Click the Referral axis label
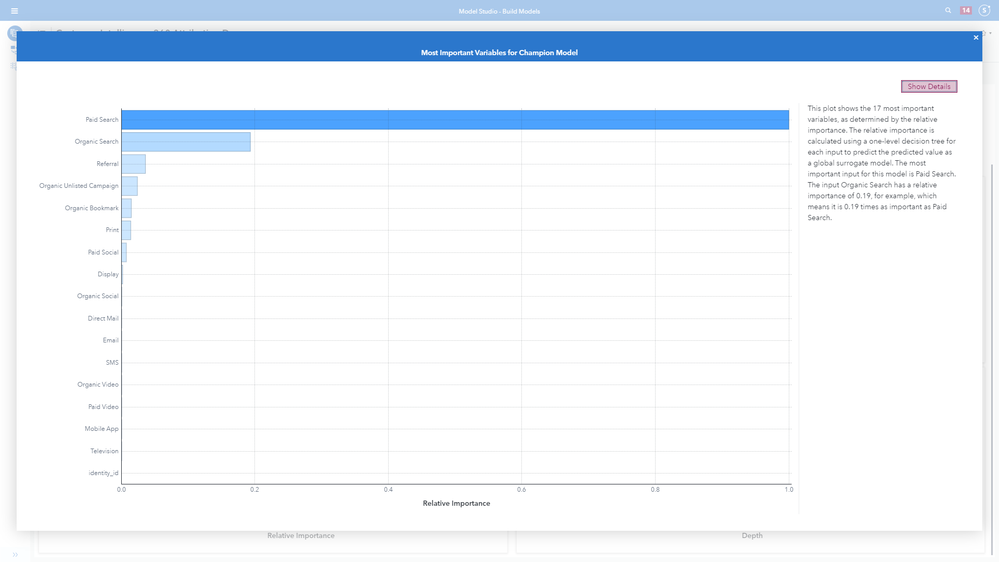The width and height of the screenshot is (999, 562). (107, 164)
